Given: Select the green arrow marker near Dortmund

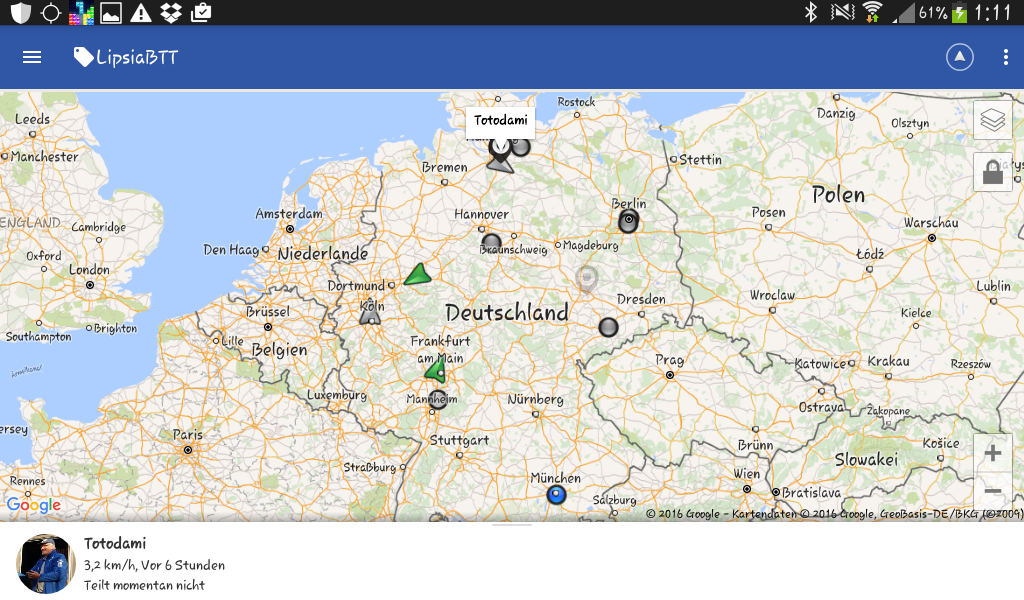Looking at the screenshot, I should click(x=417, y=275).
